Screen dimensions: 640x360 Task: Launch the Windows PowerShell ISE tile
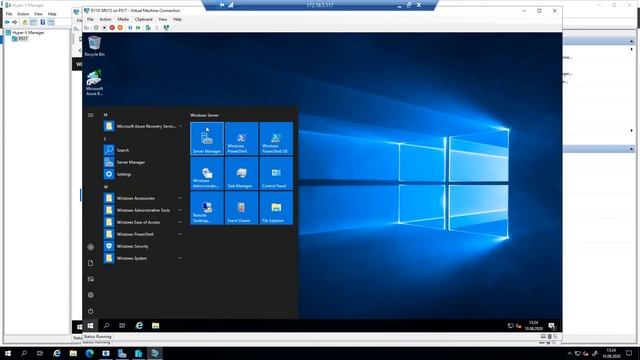(x=276, y=138)
